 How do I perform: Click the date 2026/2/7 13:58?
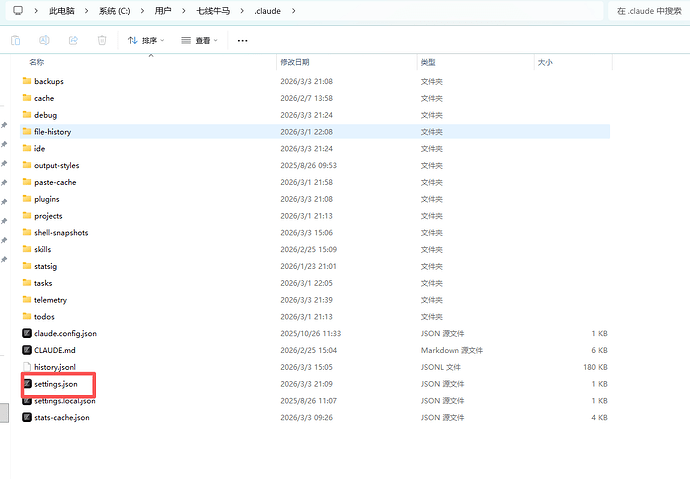(x=306, y=98)
